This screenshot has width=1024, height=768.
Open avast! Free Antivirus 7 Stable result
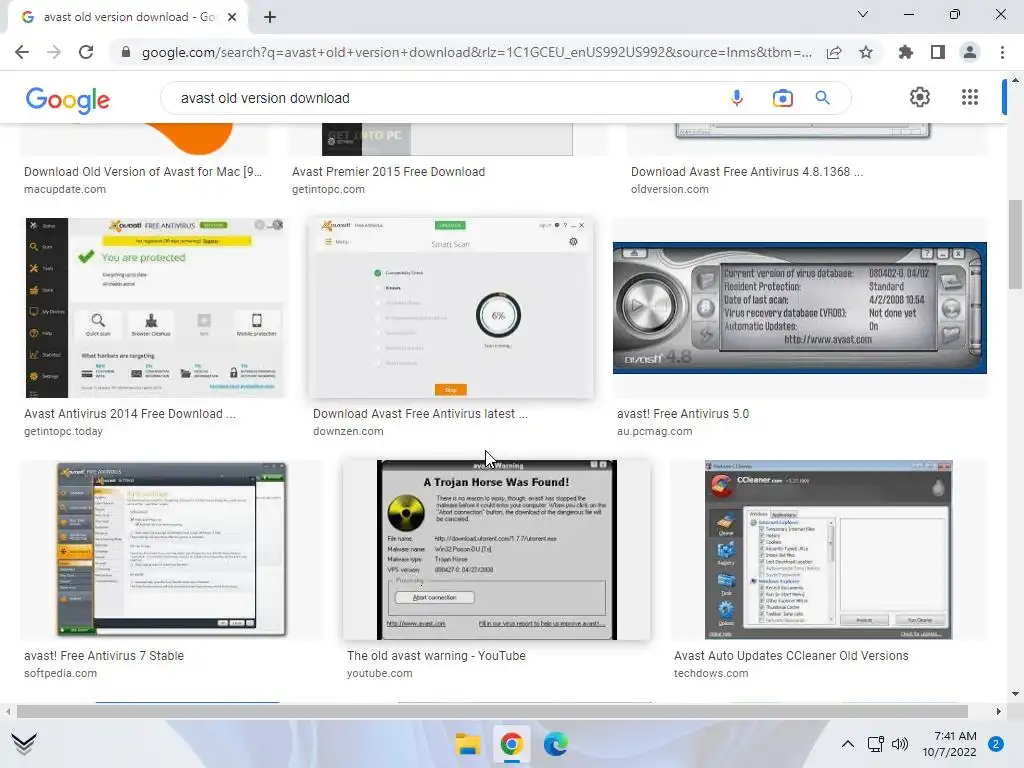[104, 656]
